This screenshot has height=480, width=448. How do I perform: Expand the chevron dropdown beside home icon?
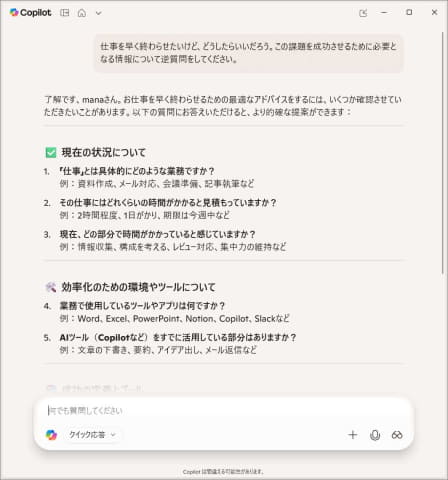98,13
